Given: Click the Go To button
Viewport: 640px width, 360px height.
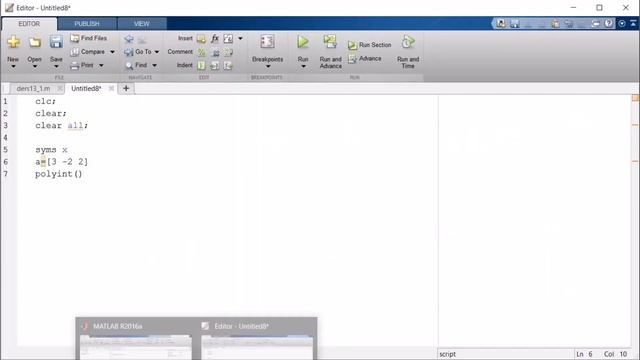Looking at the screenshot, I should point(138,52).
